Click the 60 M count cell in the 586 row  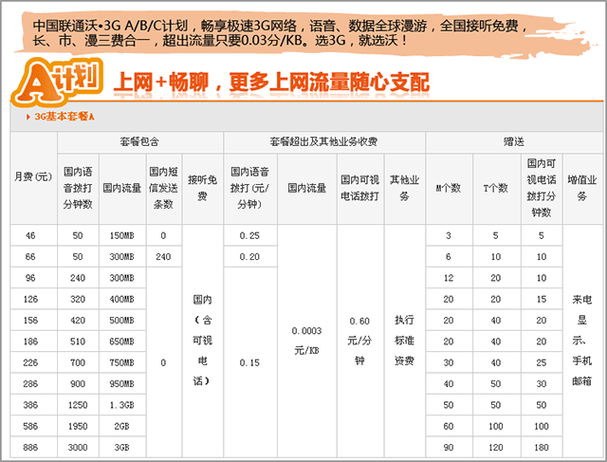[448, 426]
